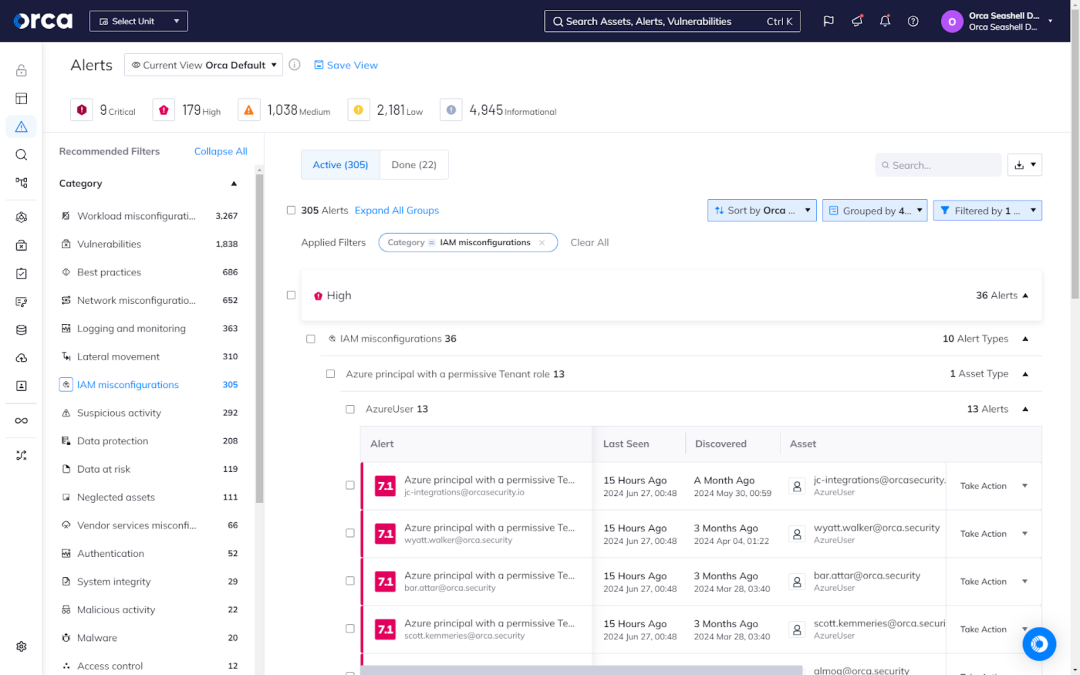Screen dimensions: 1080x675
Task: Open the help question mark icon
Action: point(913,21)
